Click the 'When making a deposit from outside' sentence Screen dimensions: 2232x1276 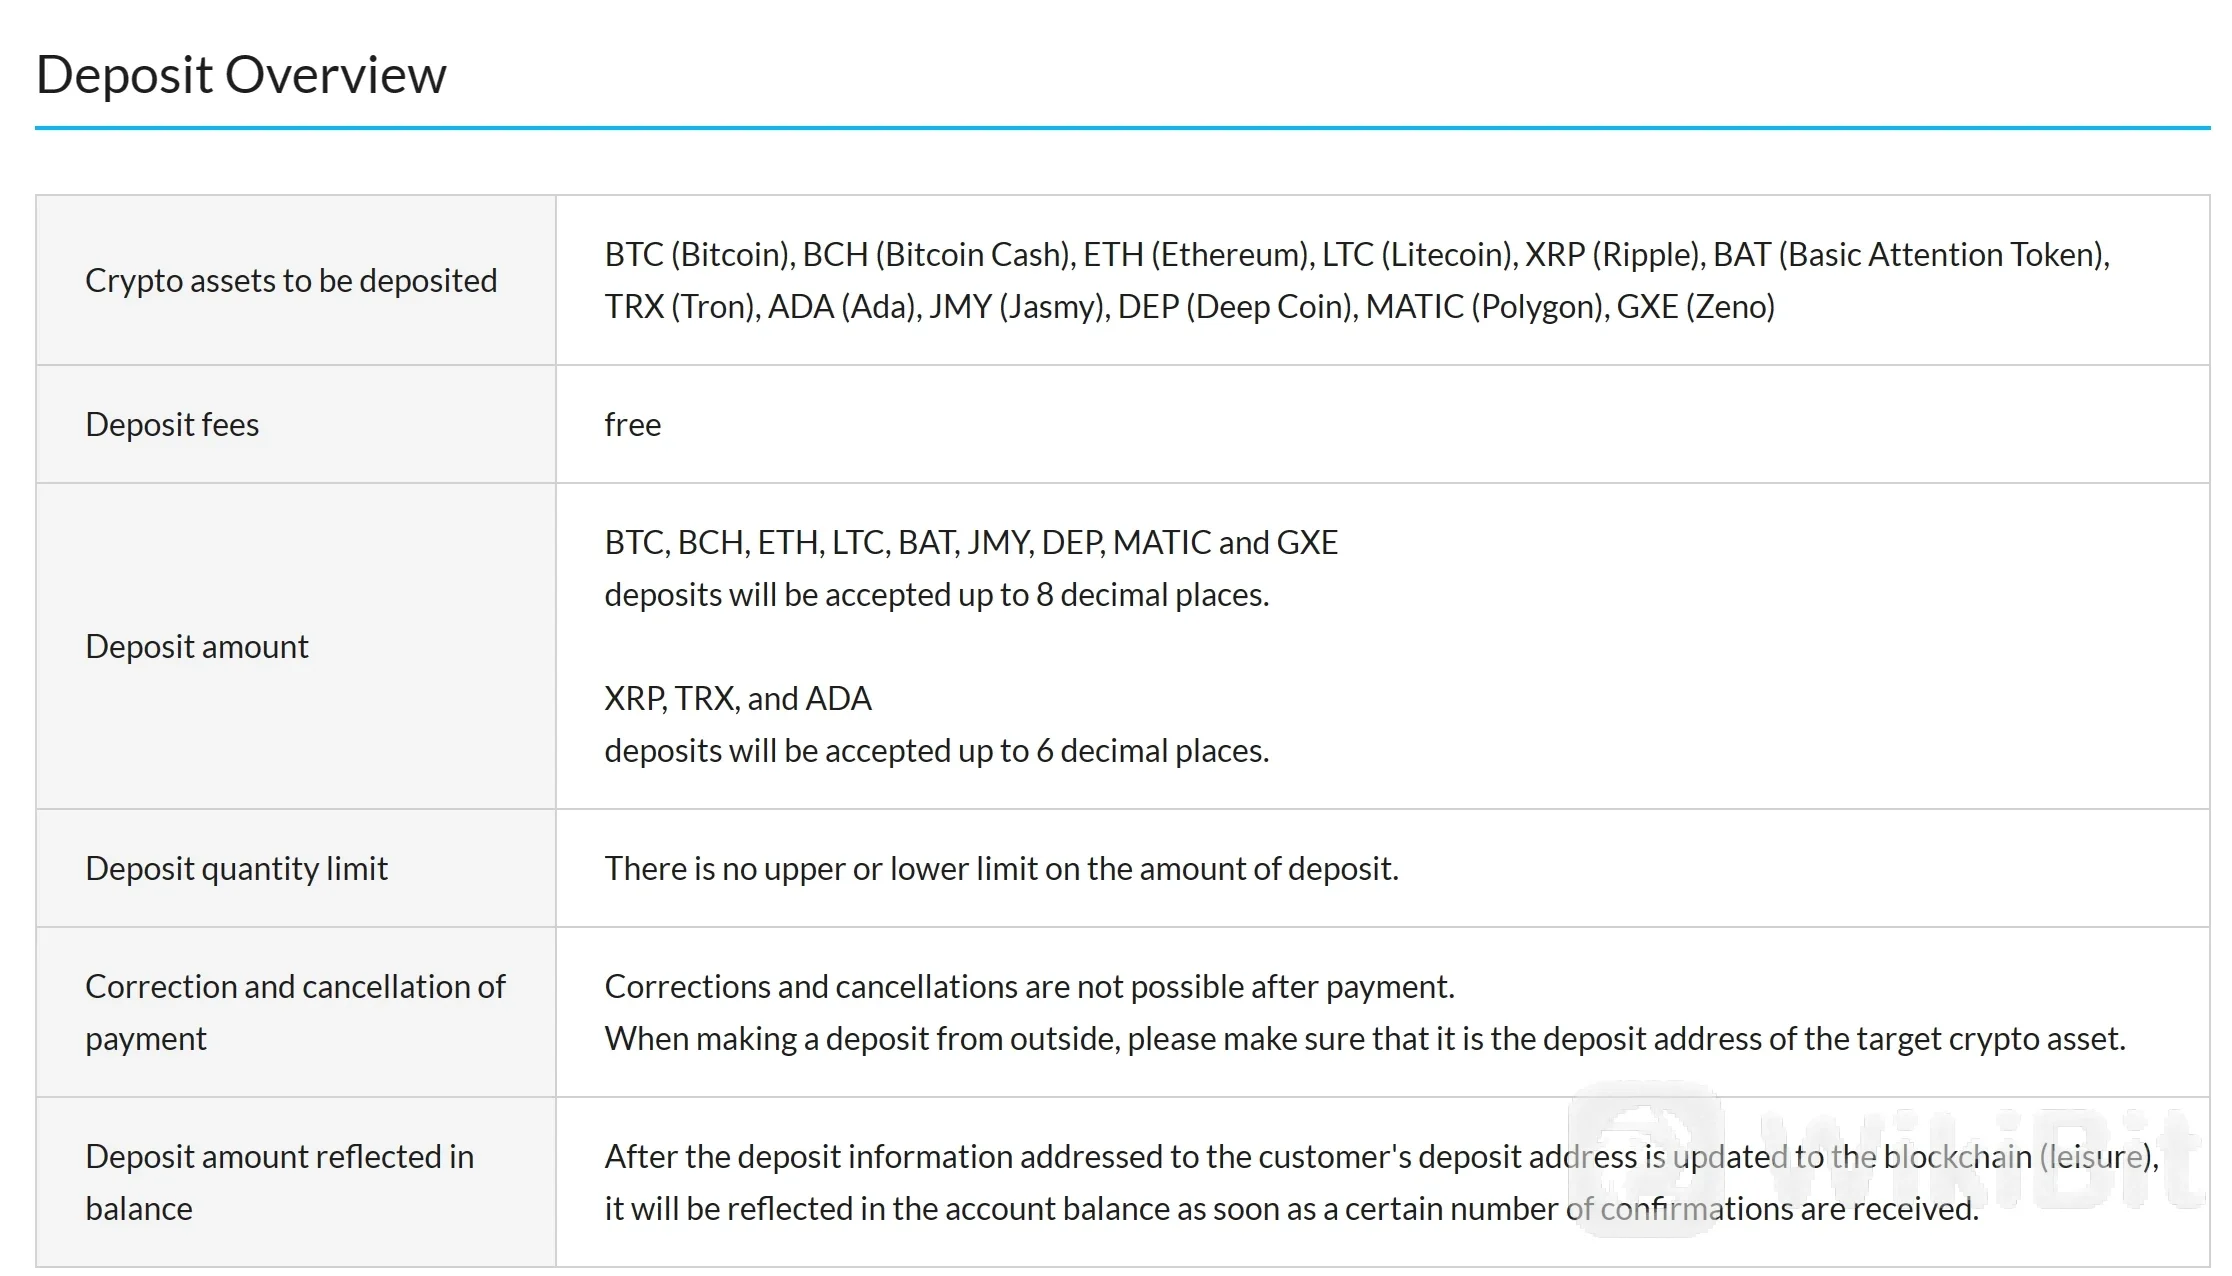(1364, 1039)
